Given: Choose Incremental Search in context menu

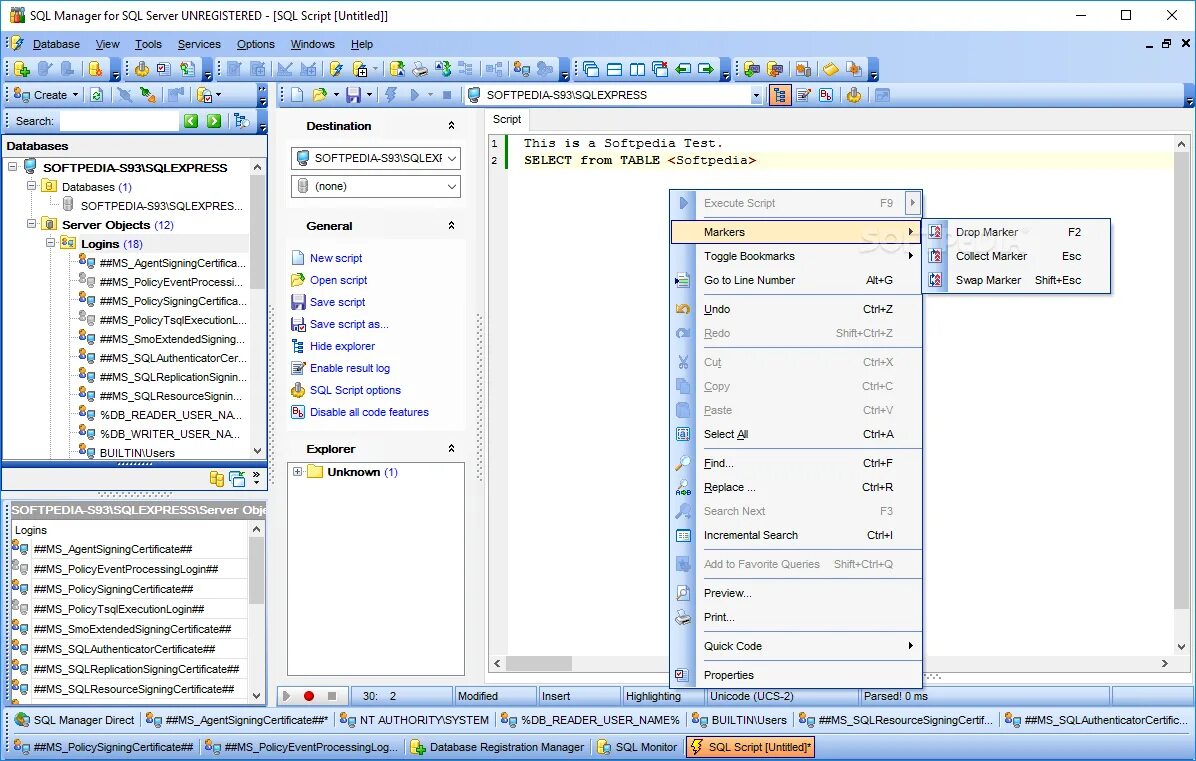Looking at the screenshot, I should coord(796,535).
